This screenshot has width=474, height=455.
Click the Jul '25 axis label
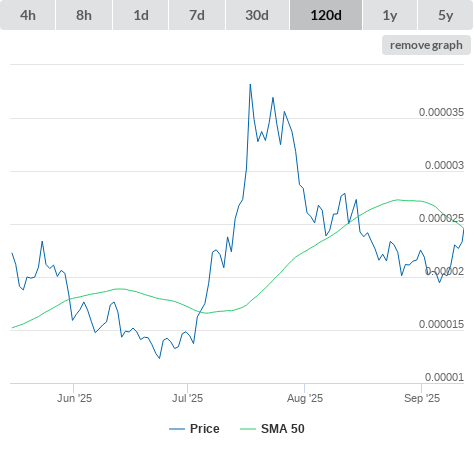point(187,398)
